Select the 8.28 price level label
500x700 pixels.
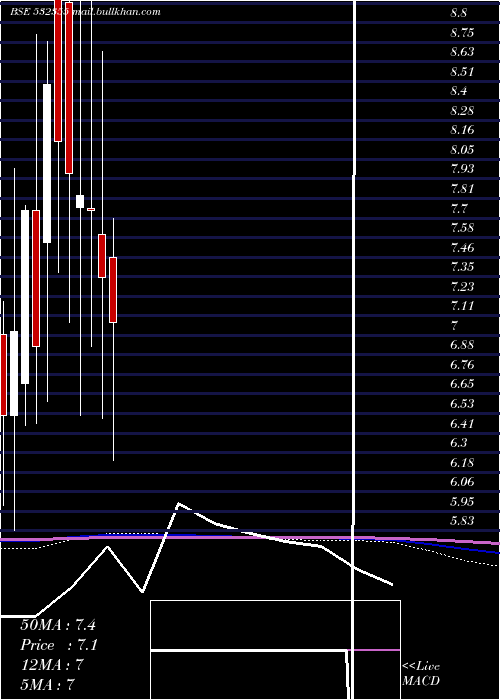coord(462,110)
